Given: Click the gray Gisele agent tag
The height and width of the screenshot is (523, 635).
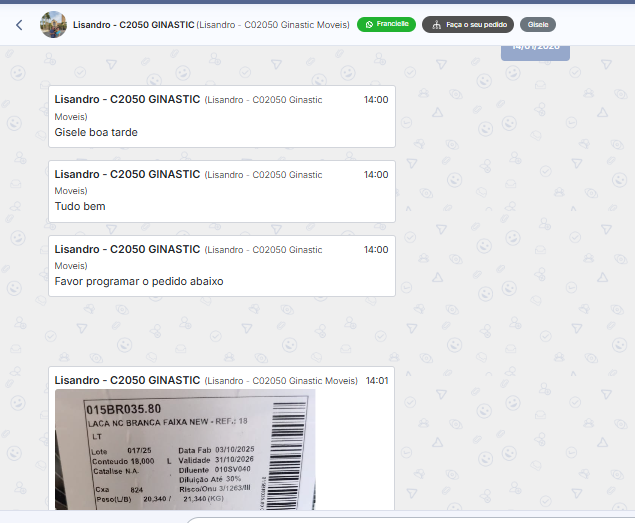Looking at the screenshot, I should click(x=538, y=25).
